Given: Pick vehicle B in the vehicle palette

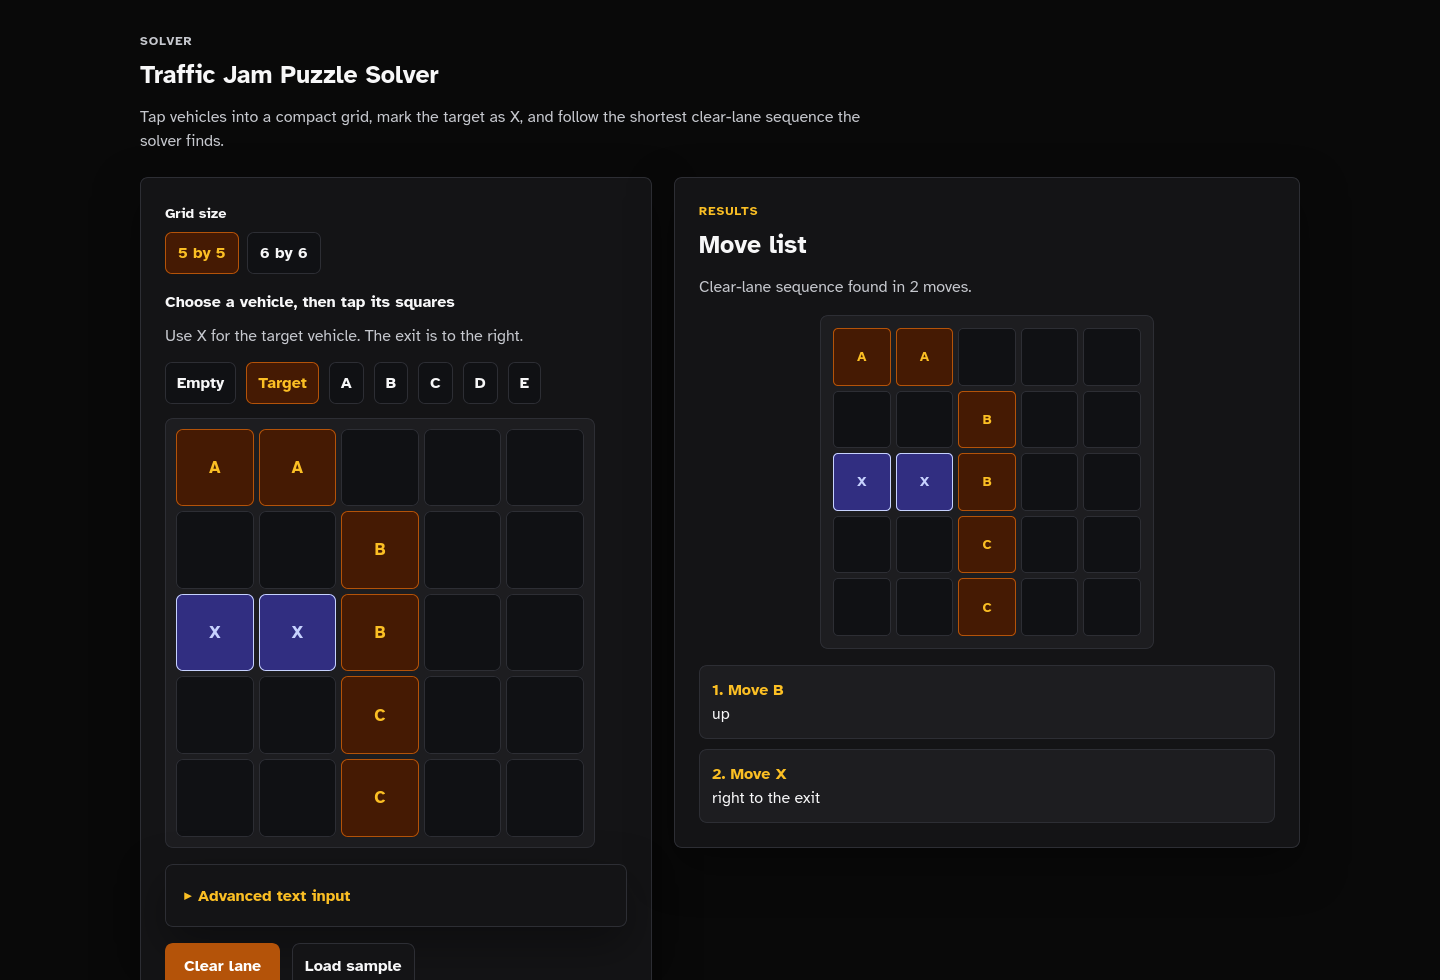Looking at the screenshot, I should [x=391, y=383].
